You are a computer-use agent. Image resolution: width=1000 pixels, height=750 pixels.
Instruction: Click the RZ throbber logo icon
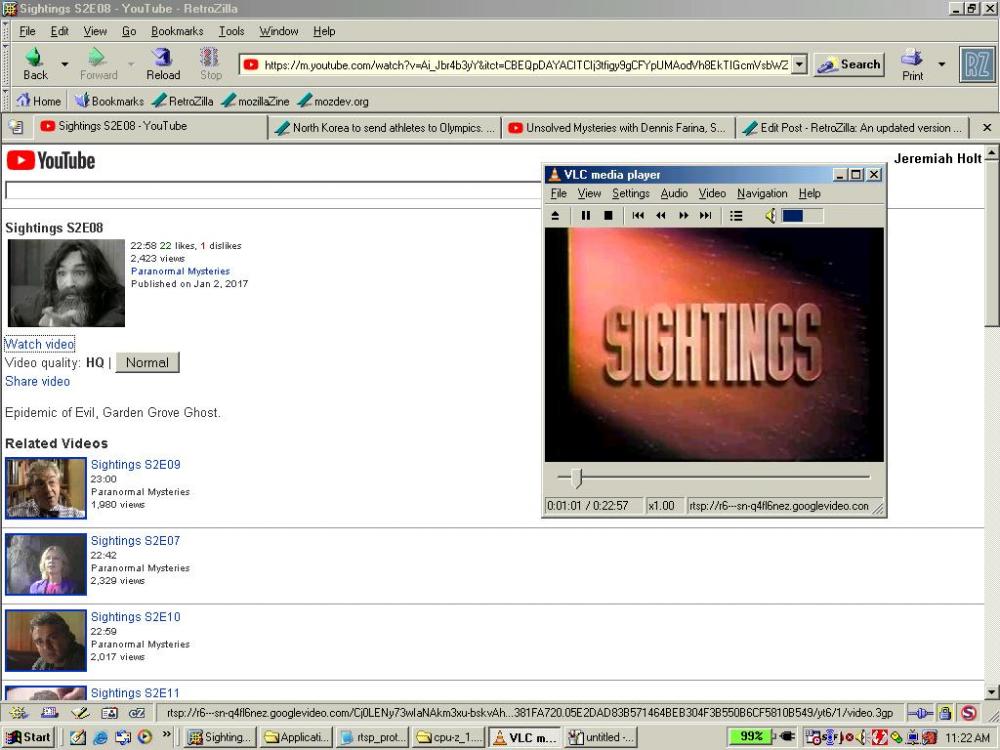pyautogui.click(x=977, y=64)
